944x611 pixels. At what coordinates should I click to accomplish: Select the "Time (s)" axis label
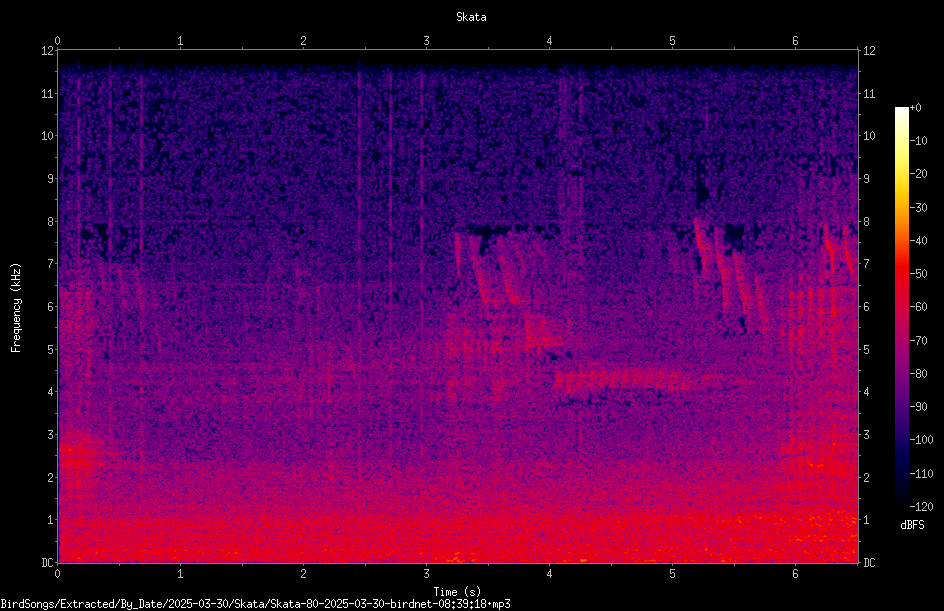point(457,592)
